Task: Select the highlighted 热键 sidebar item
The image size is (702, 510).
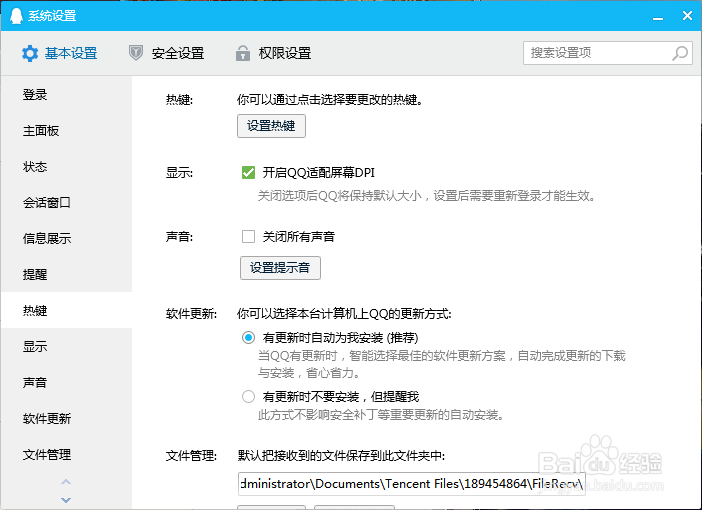Action: click(66, 310)
